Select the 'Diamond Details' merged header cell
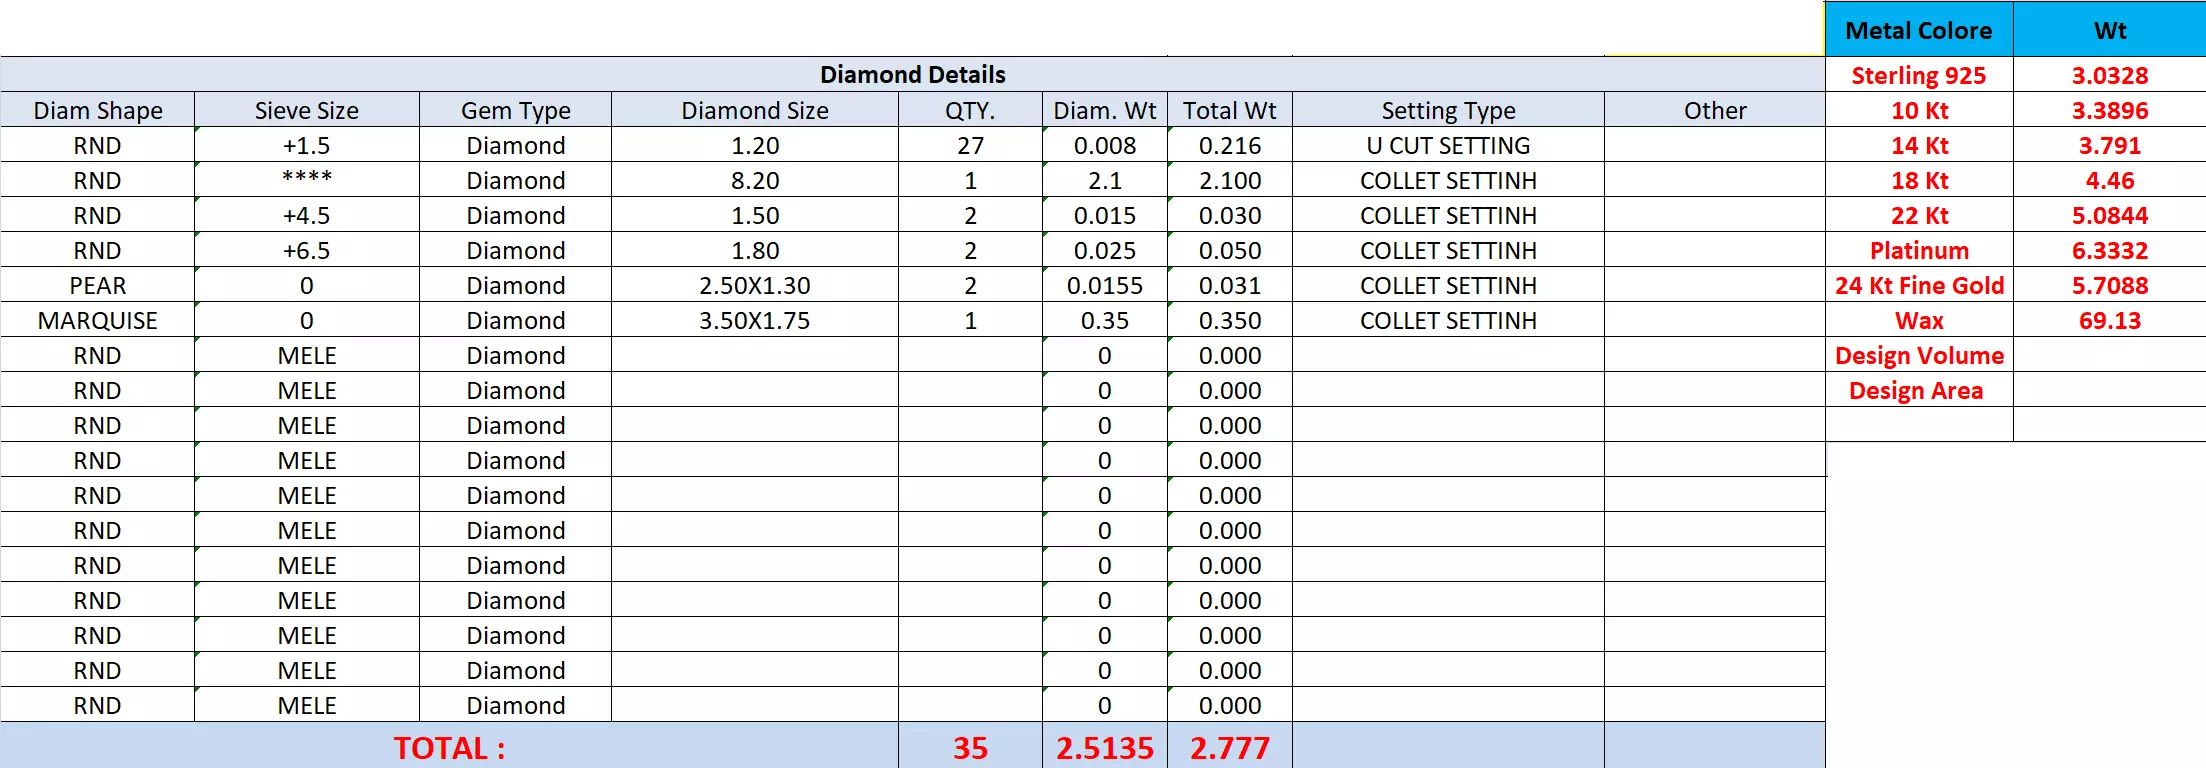This screenshot has width=2206, height=768. pyautogui.click(x=912, y=75)
